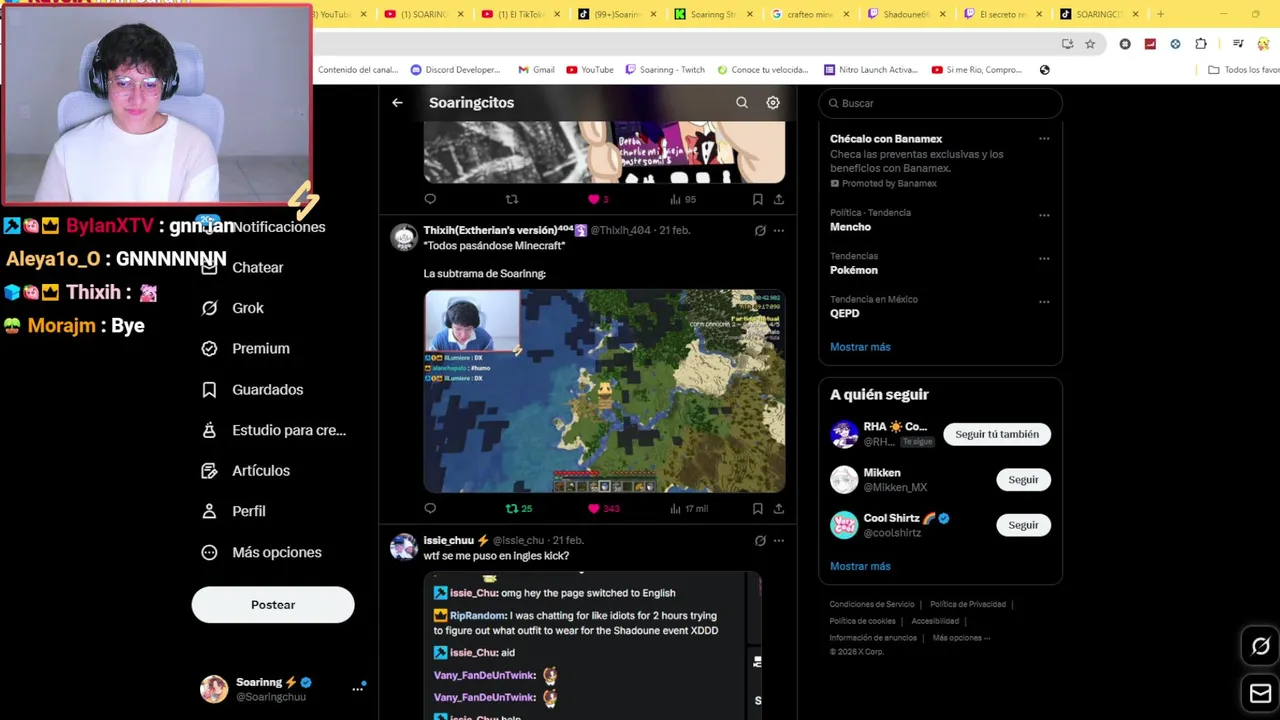Screen dimensions: 1280x720
Task: Open Gmail bookmark in bookmarks bar
Action: 536,70
